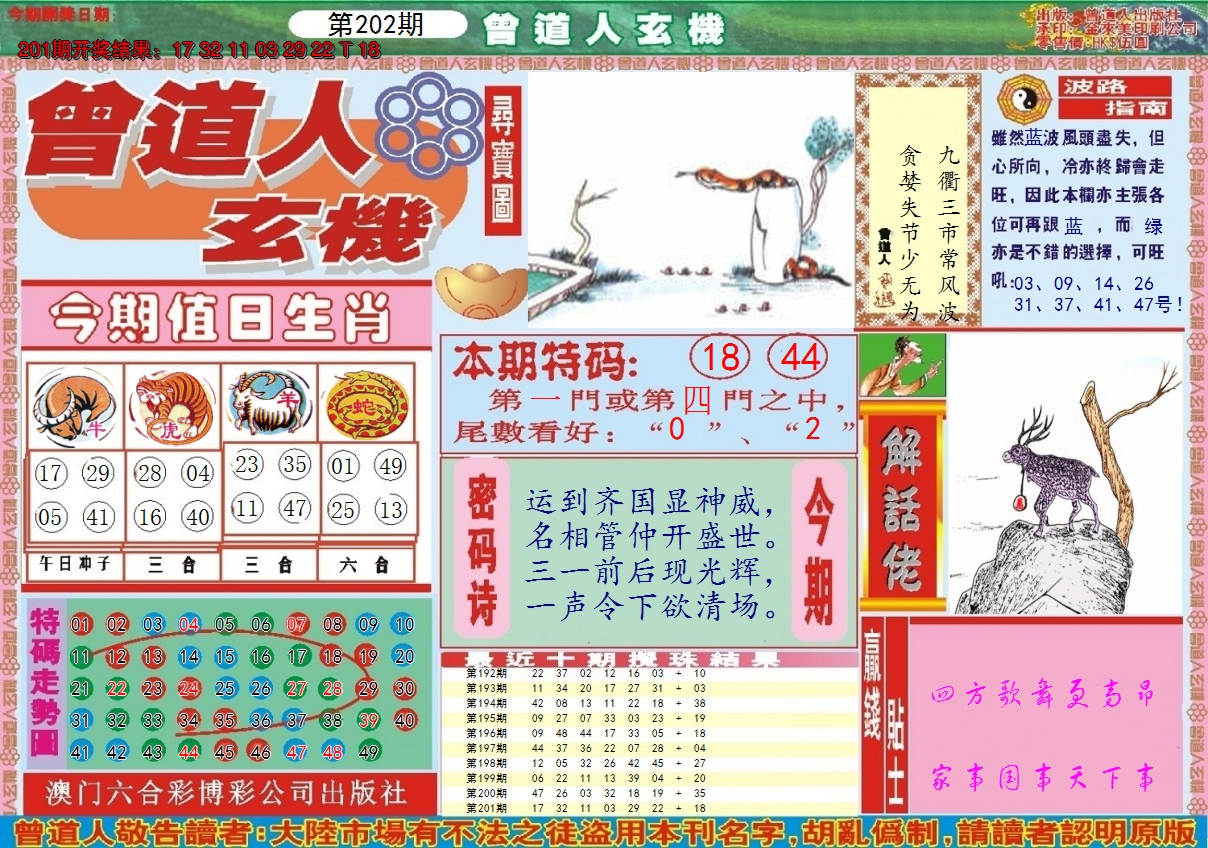Image resolution: width=1208 pixels, height=848 pixels.
Task: Click the 尋寶圖 vertical label
Action: [x=503, y=160]
